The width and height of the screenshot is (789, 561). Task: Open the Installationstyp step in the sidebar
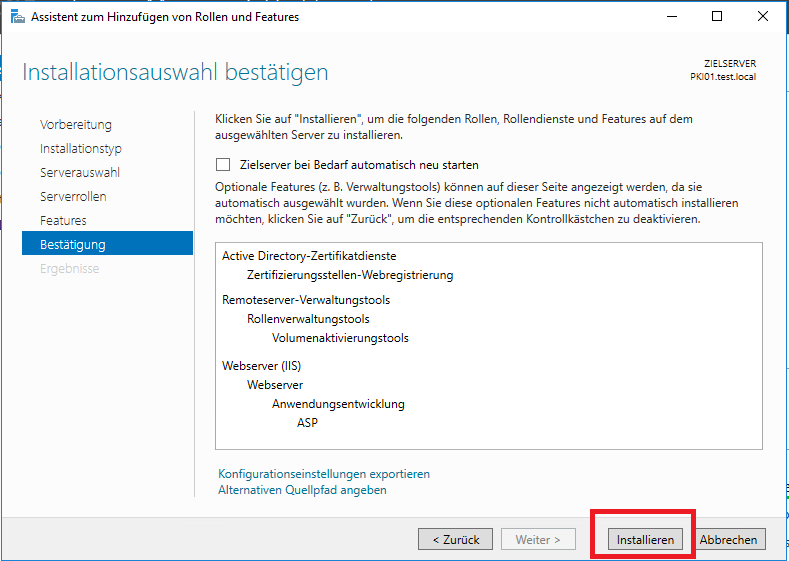click(x=81, y=149)
